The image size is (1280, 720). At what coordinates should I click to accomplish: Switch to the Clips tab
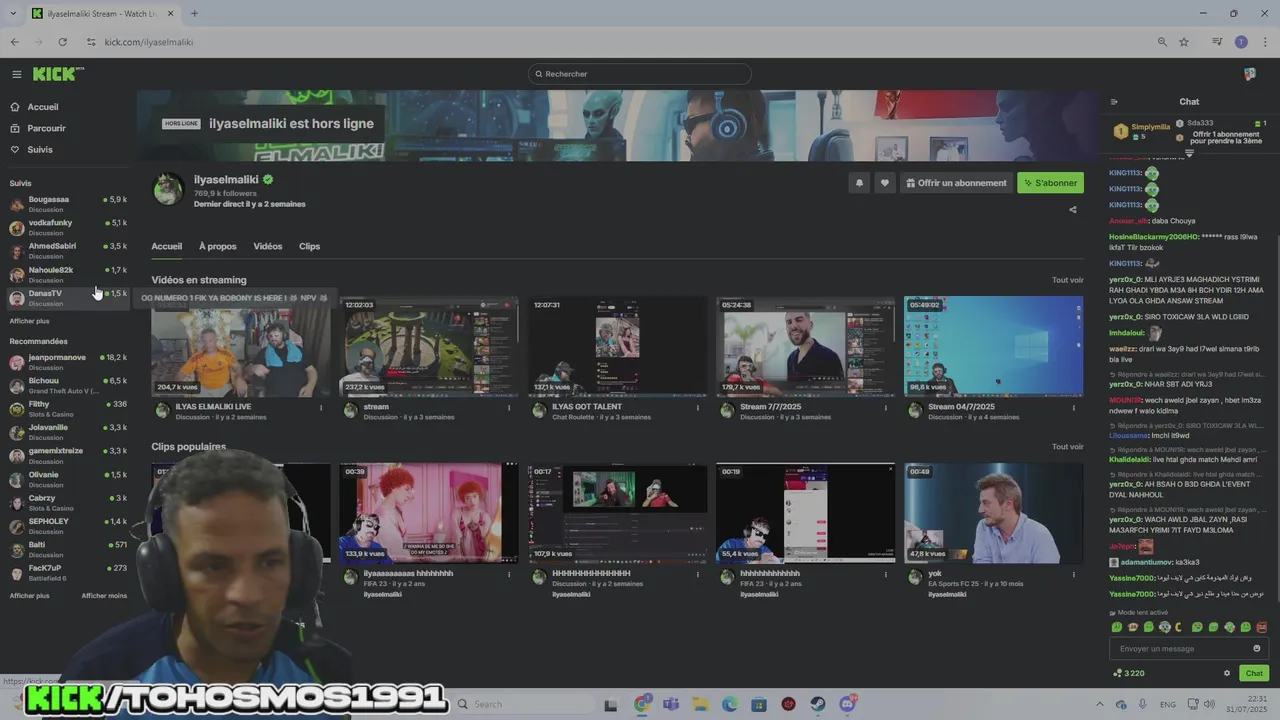coord(309,246)
